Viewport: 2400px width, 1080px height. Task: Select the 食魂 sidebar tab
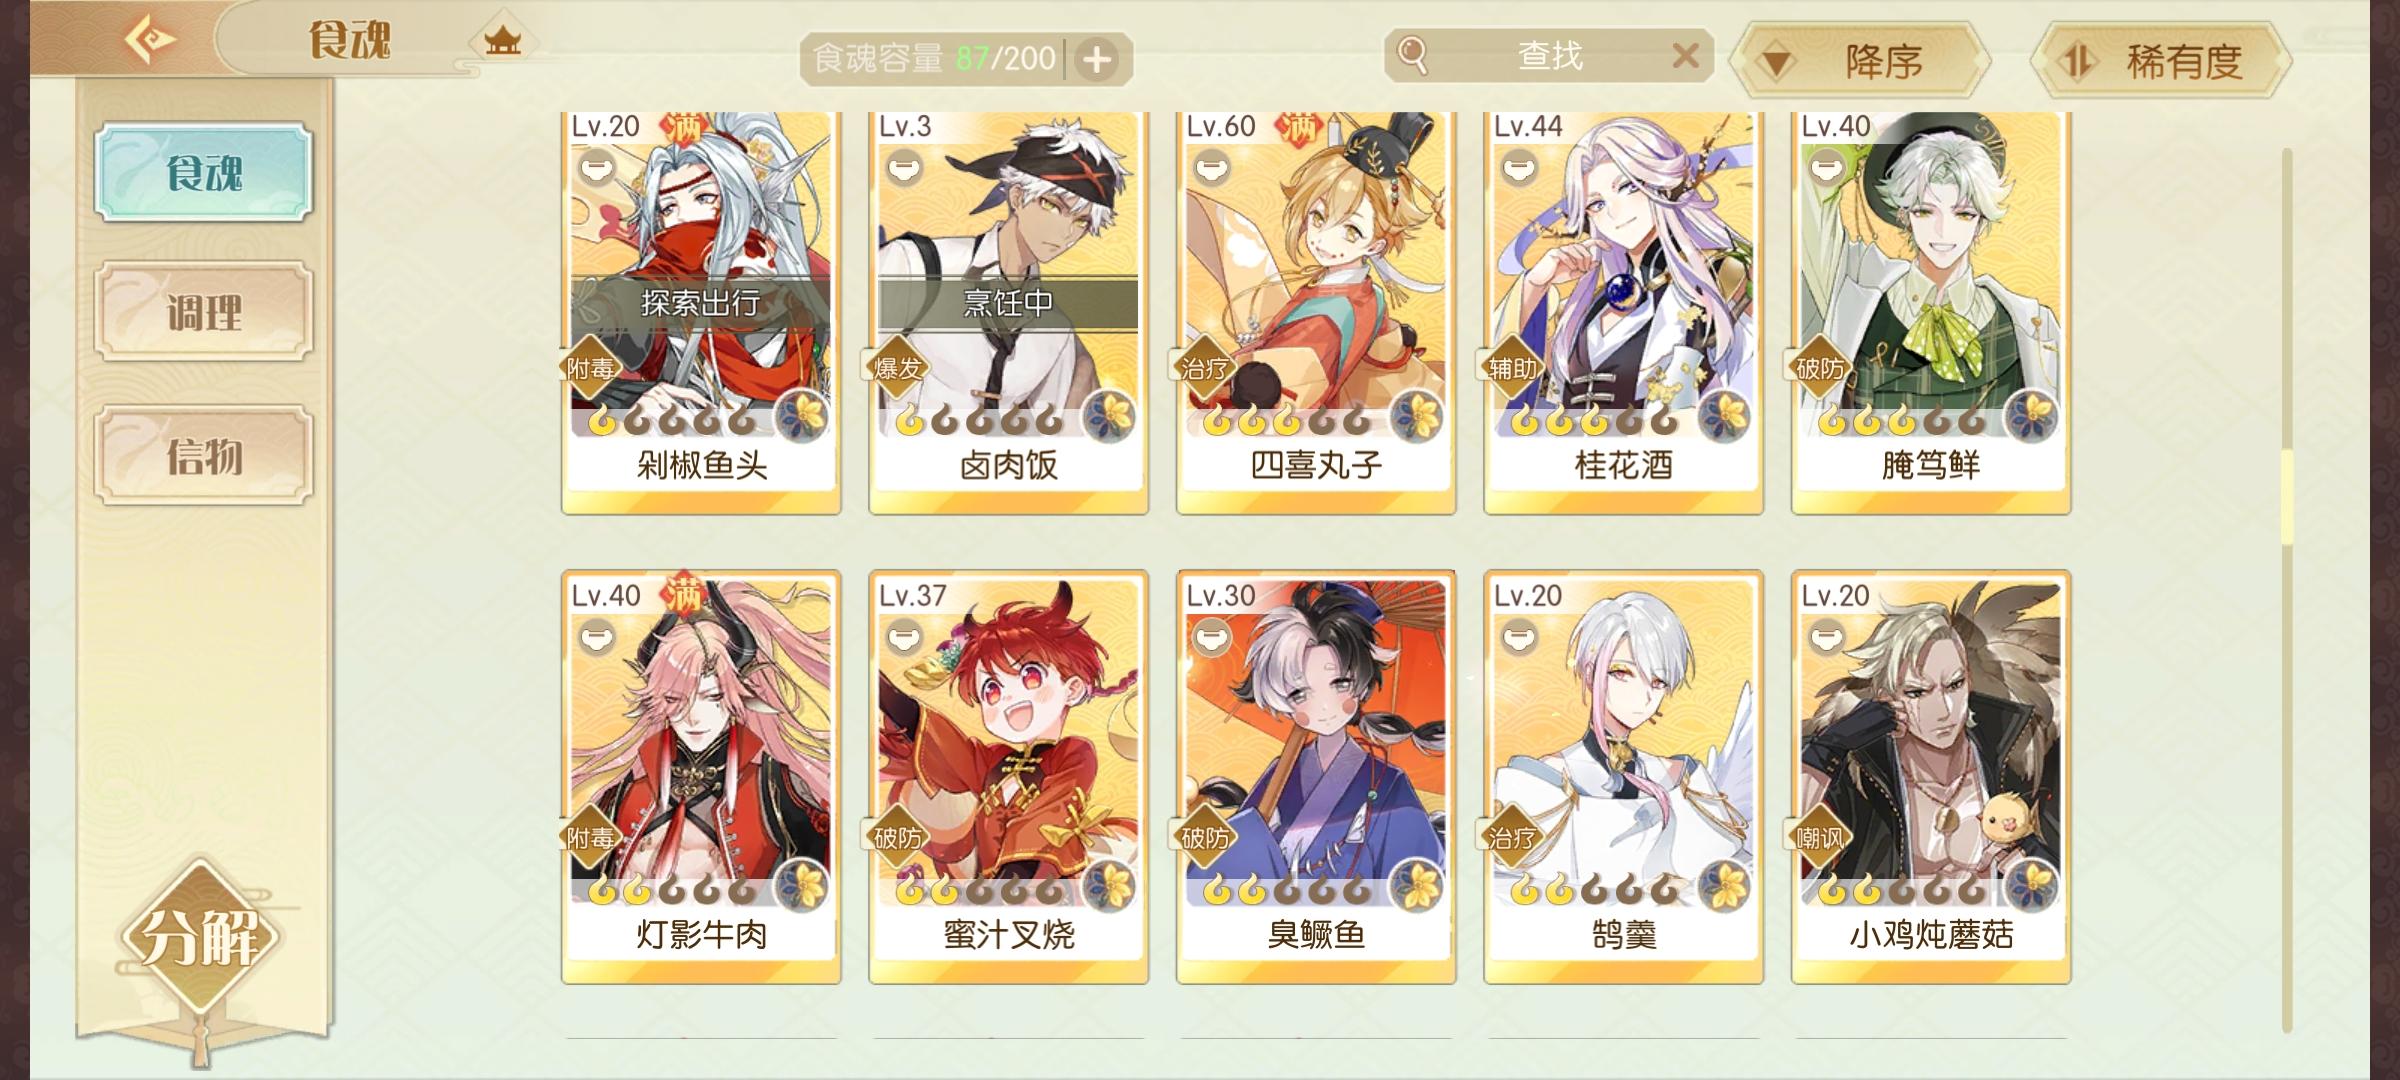tap(204, 172)
